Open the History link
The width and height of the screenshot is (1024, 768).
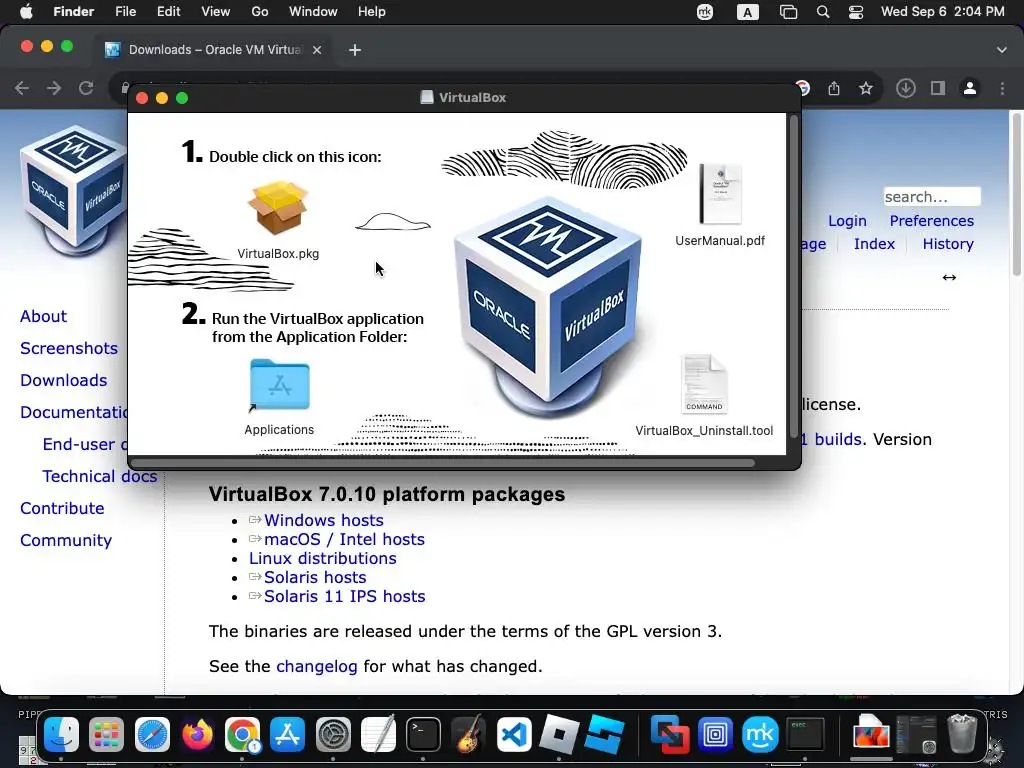coord(948,244)
